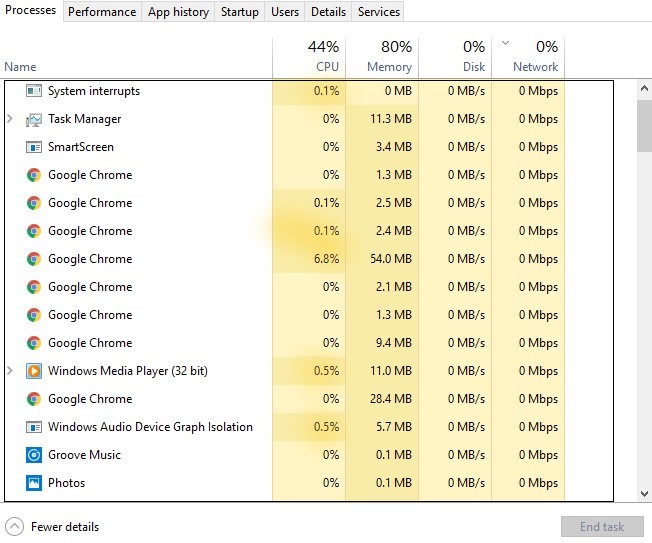Open the Users tab
The height and width of the screenshot is (543, 652).
click(x=285, y=12)
